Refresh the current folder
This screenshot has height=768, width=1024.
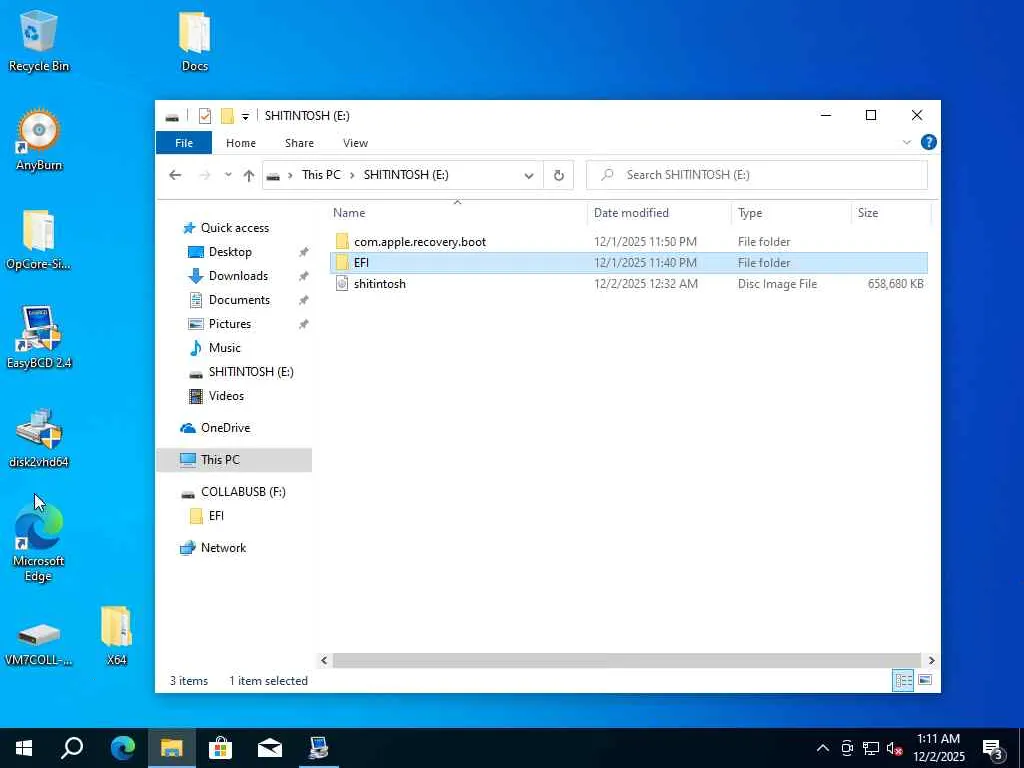(x=558, y=175)
